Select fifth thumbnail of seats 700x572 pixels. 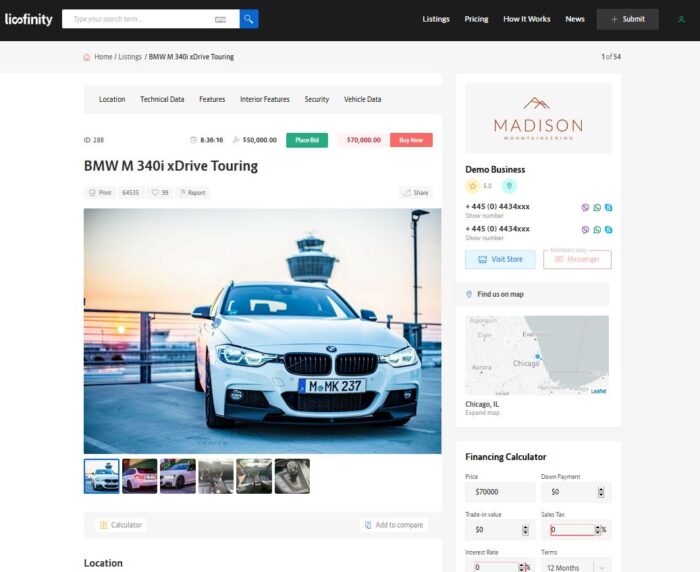(x=254, y=476)
